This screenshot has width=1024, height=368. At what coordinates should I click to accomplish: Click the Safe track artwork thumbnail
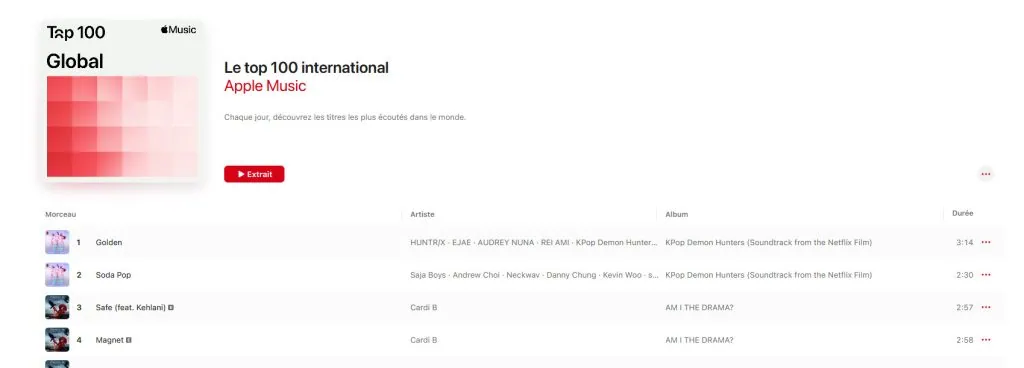coord(57,307)
